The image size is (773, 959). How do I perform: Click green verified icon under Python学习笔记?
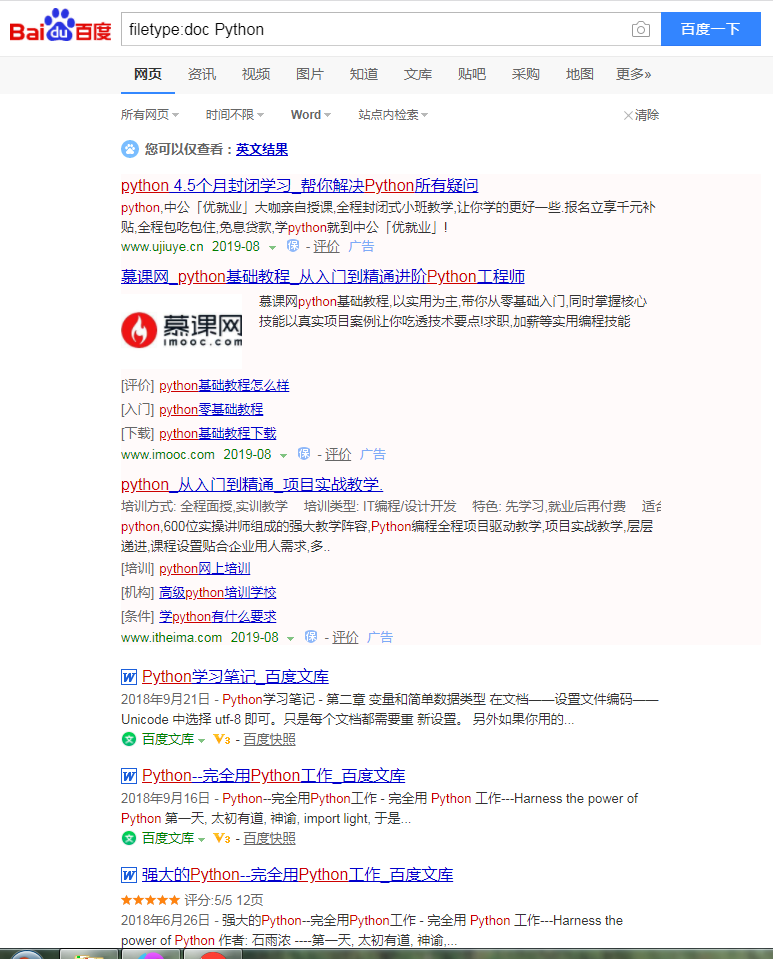128,739
